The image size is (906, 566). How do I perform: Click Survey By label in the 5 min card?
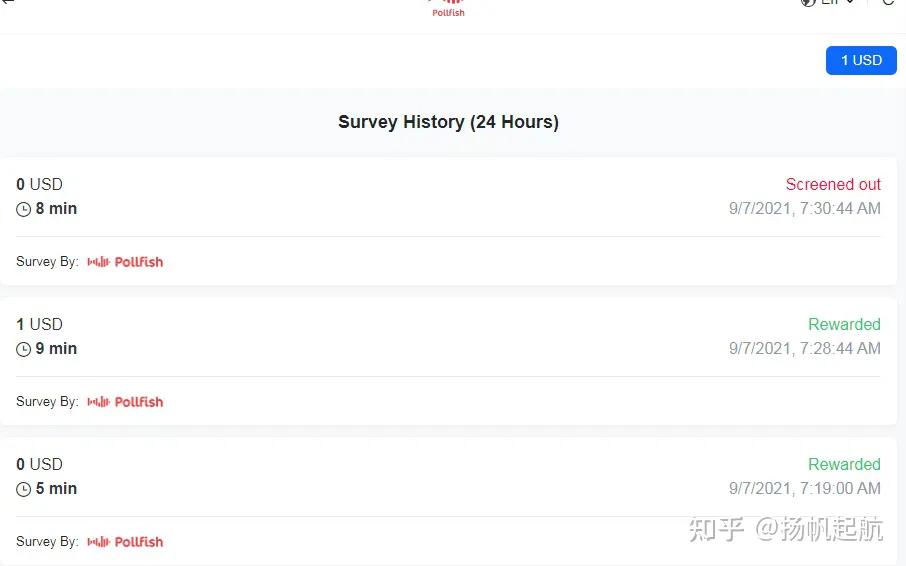point(47,542)
